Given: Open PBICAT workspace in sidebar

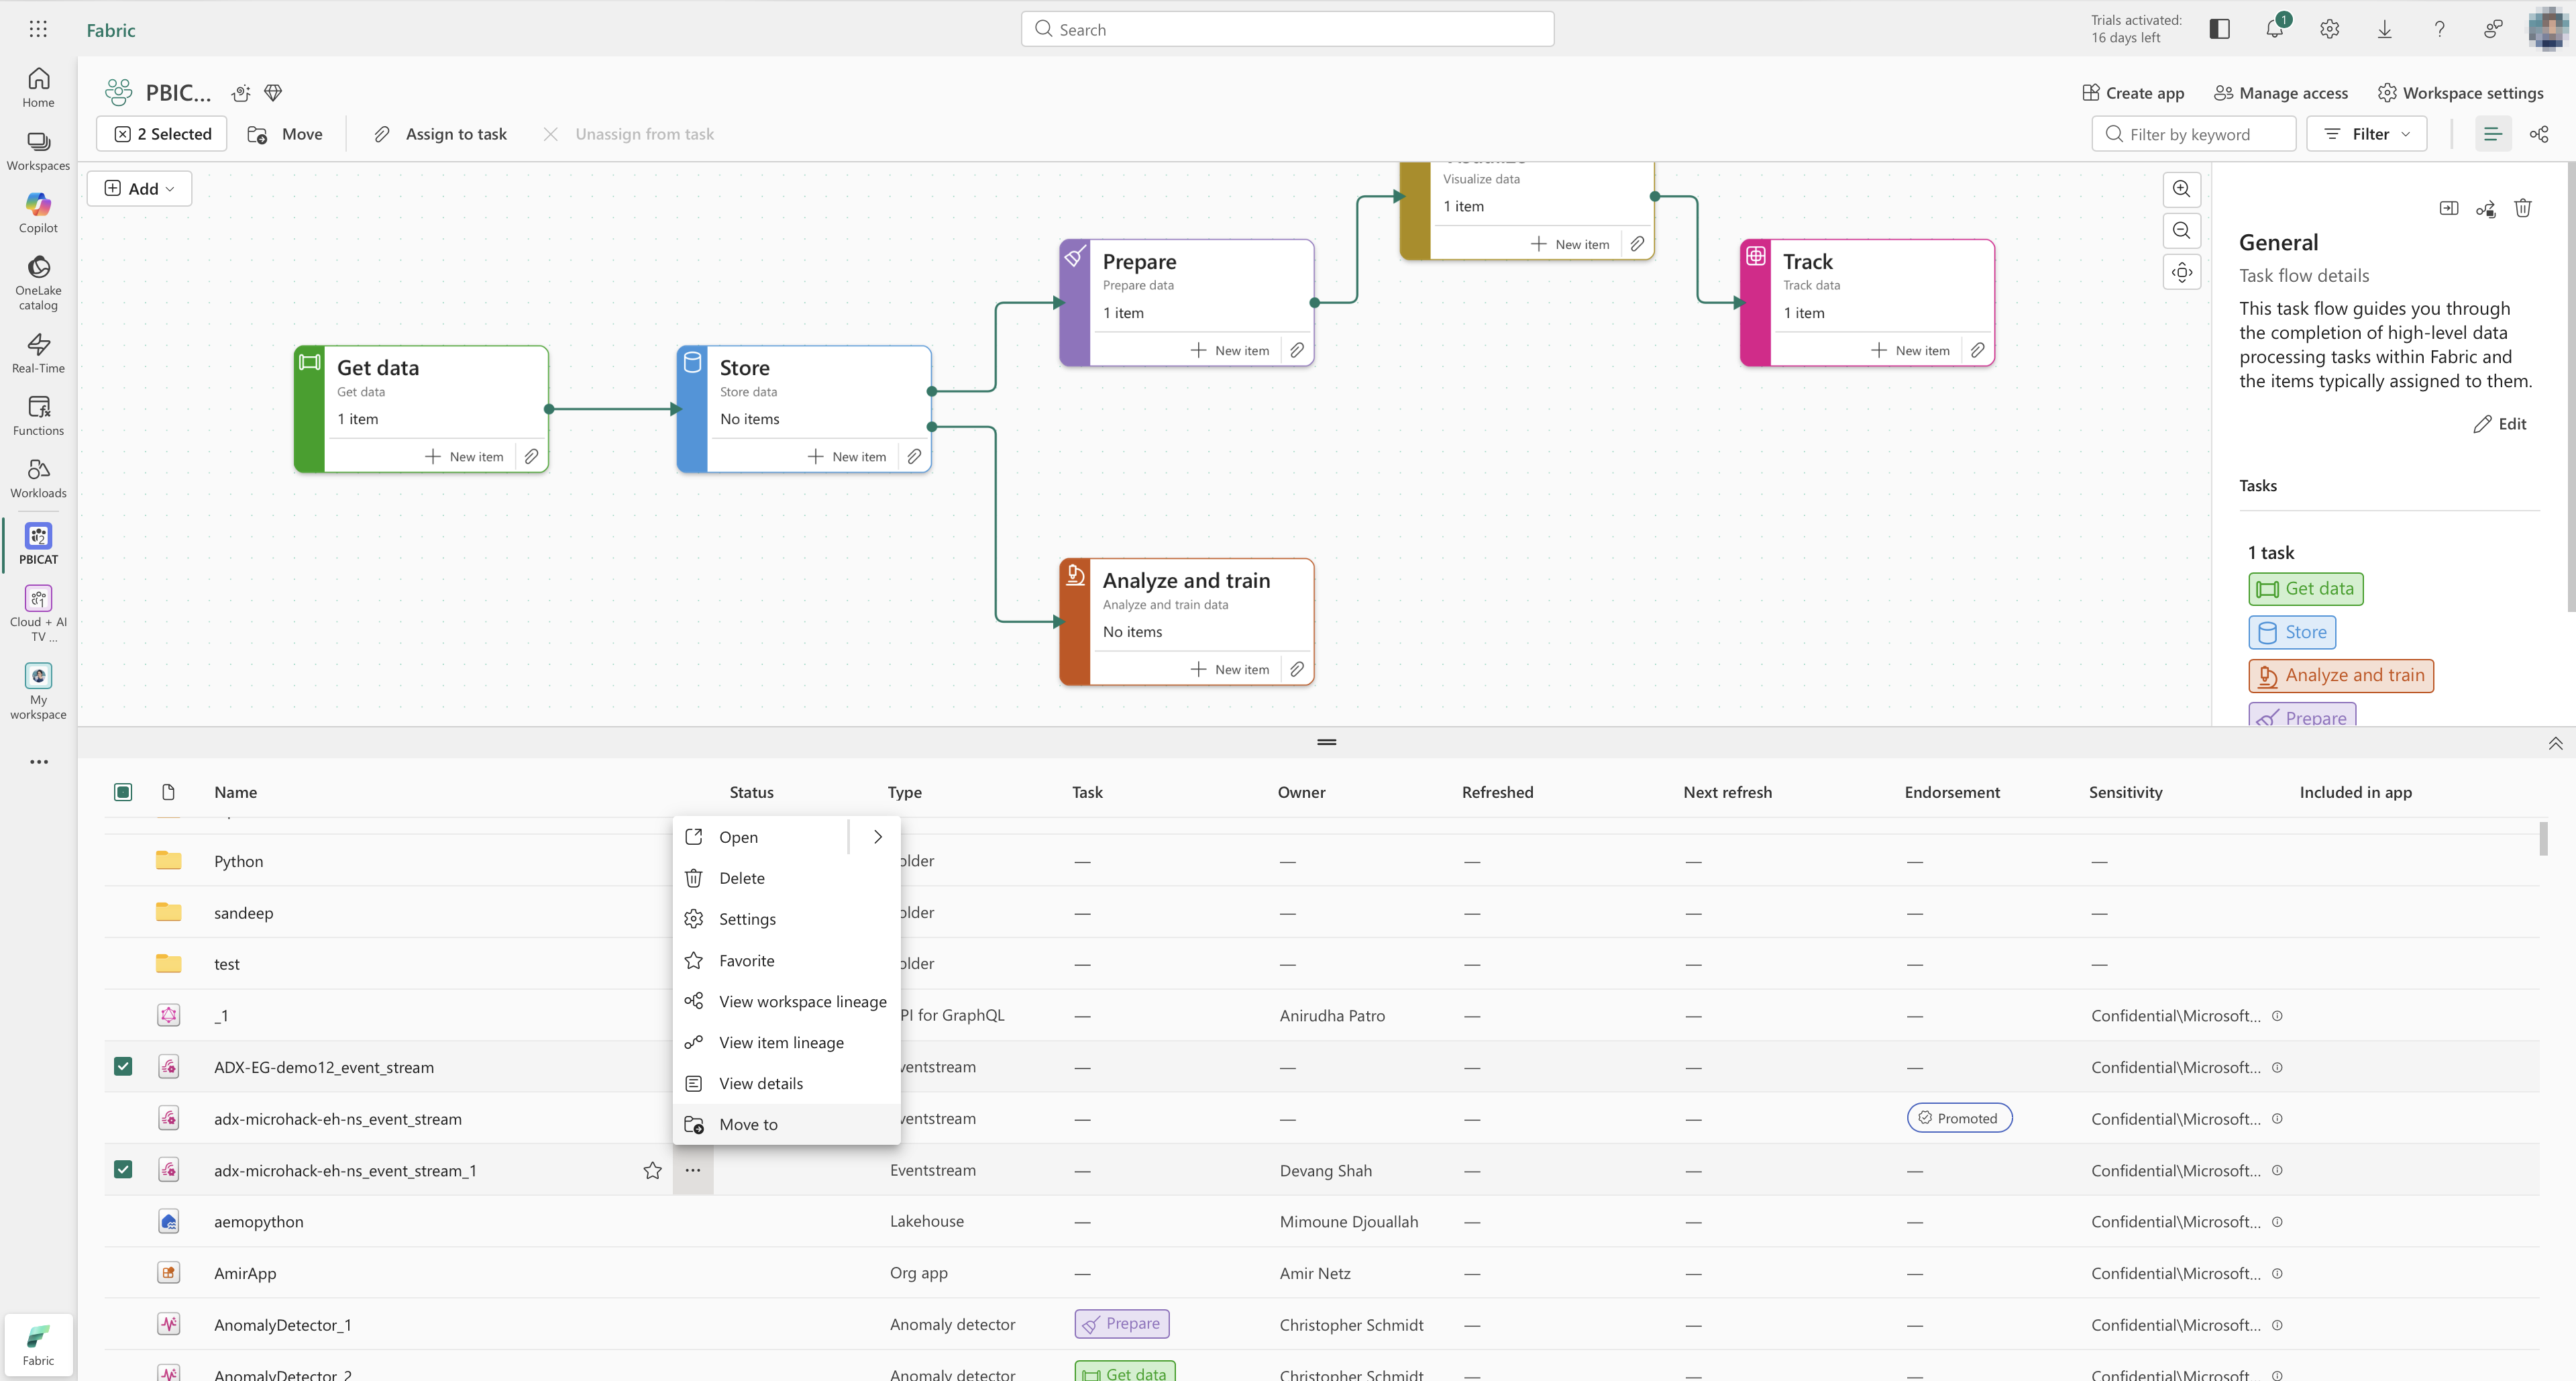Looking at the screenshot, I should coord(38,544).
